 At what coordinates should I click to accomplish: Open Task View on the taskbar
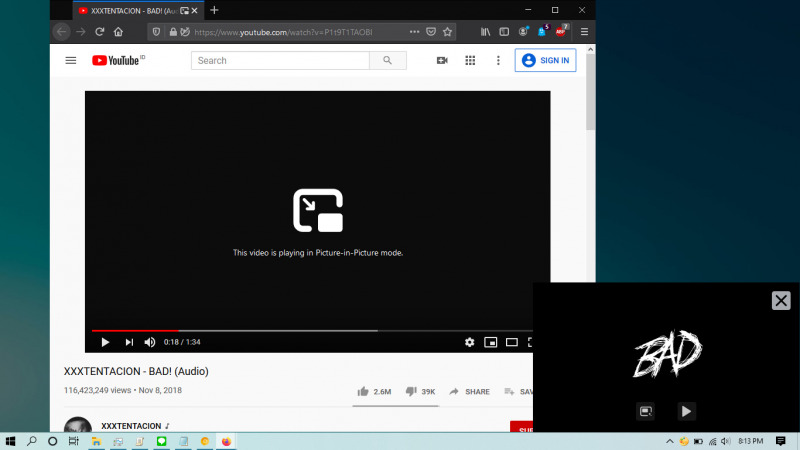pyautogui.click(x=73, y=441)
